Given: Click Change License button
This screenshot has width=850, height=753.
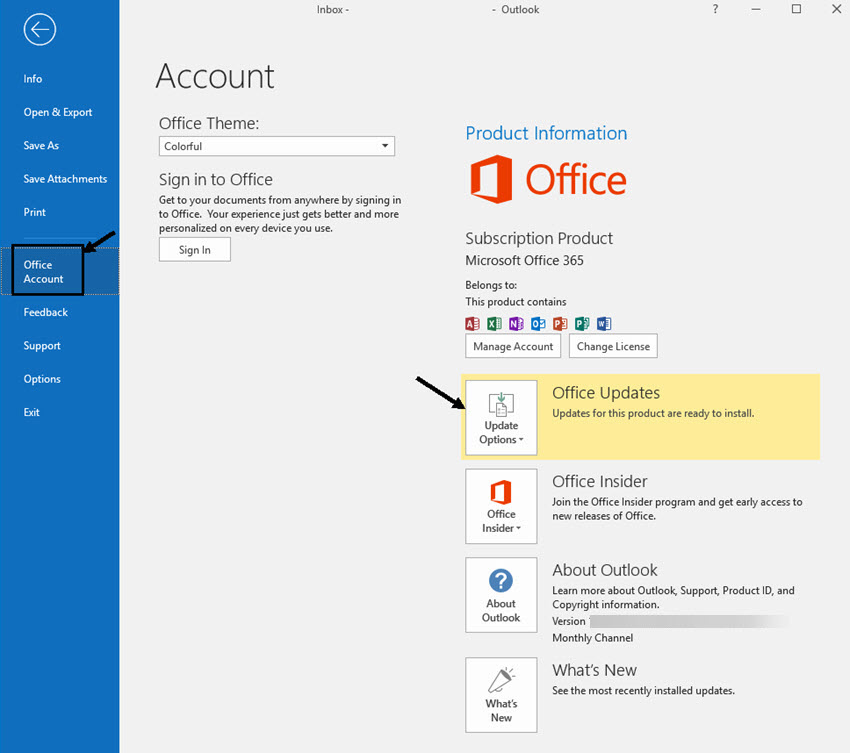Looking at the screenshot, I should 613,346.
